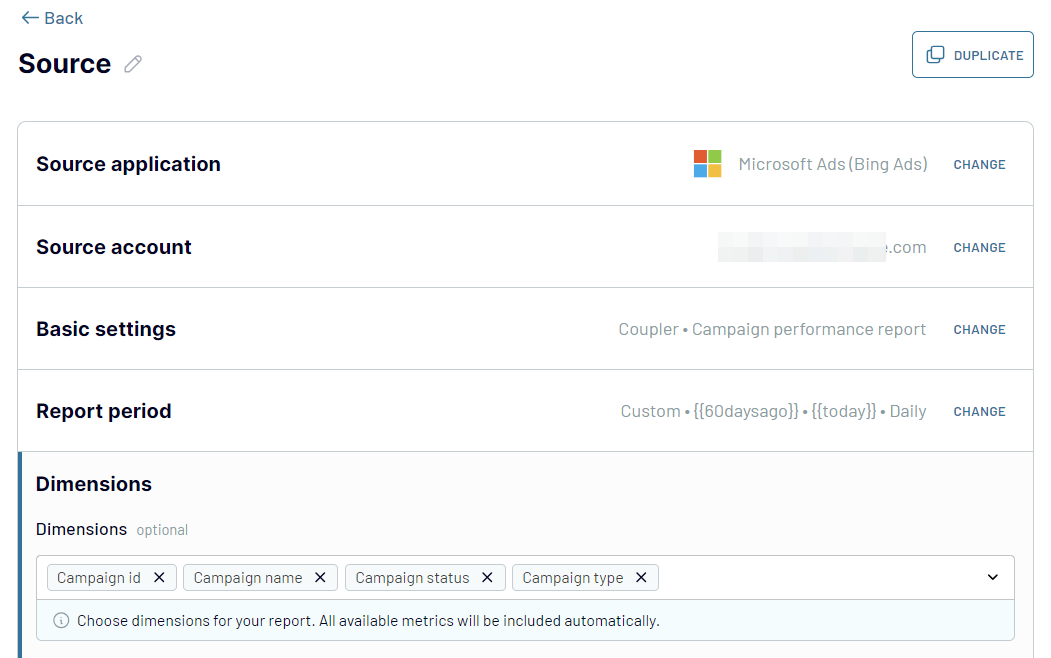This screenshot has height=658, width=1051.
Task: Click the 'Choose dimensions for your report' hint
Action: [368, 620]
